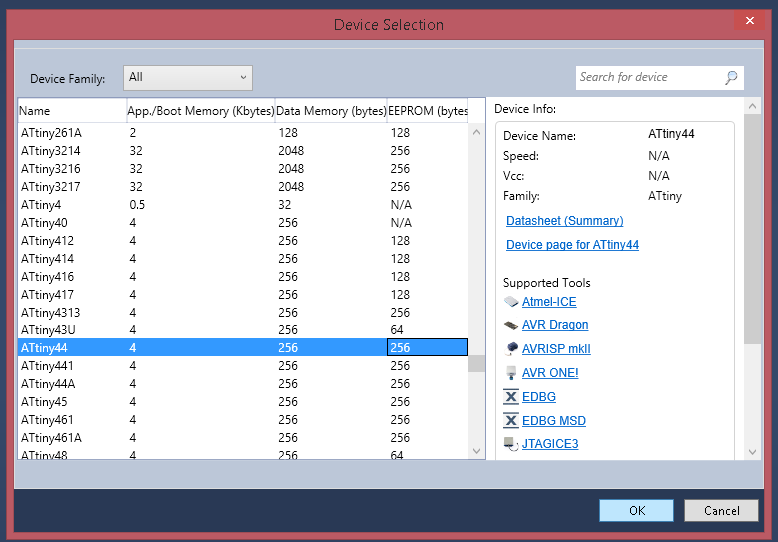Viewport: 778px width, 542px height.
Task: Confirm the selection with the OK button
Action: click(x=636, y=511)
